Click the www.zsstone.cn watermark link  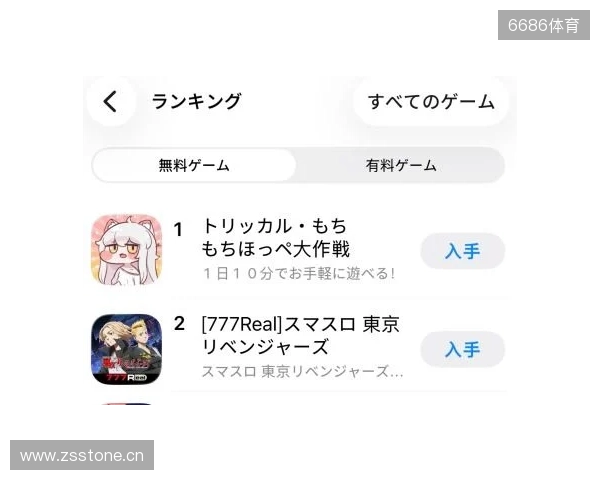click(x=82, y=455)
